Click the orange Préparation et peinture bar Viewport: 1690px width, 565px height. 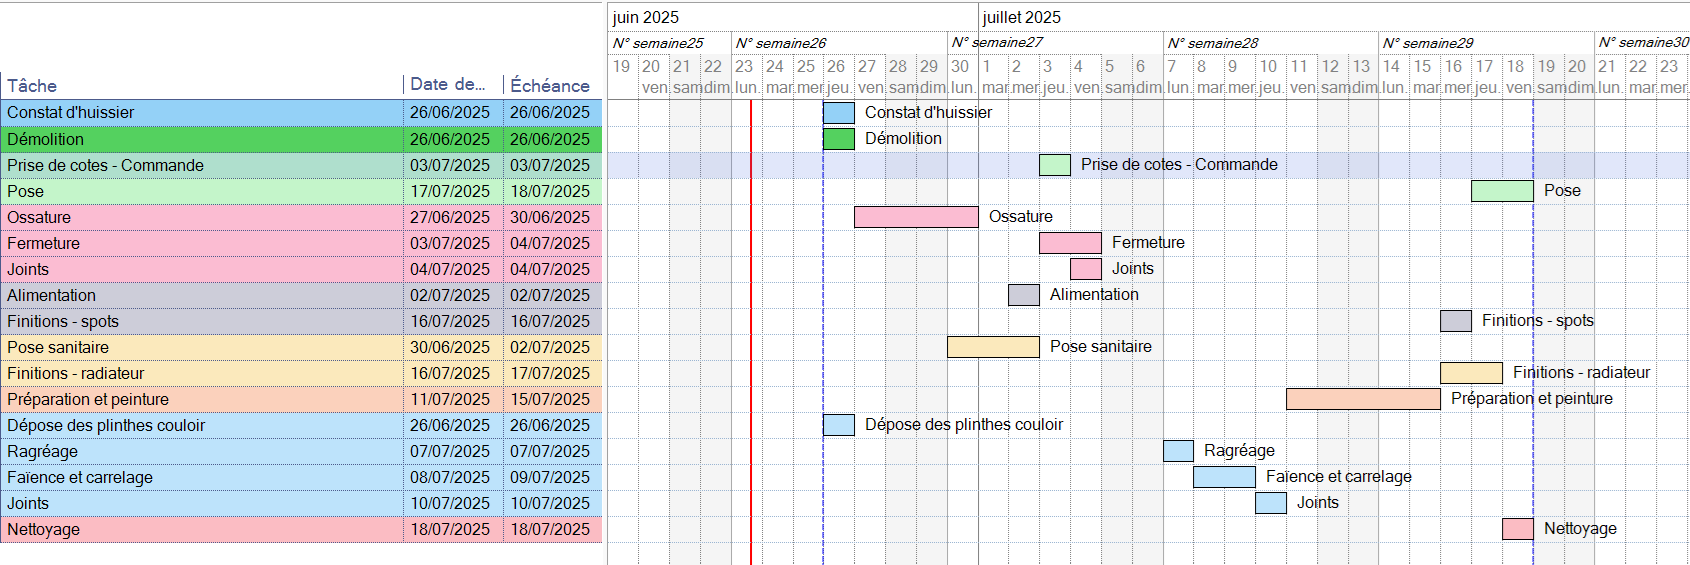tap(1362, 399)
